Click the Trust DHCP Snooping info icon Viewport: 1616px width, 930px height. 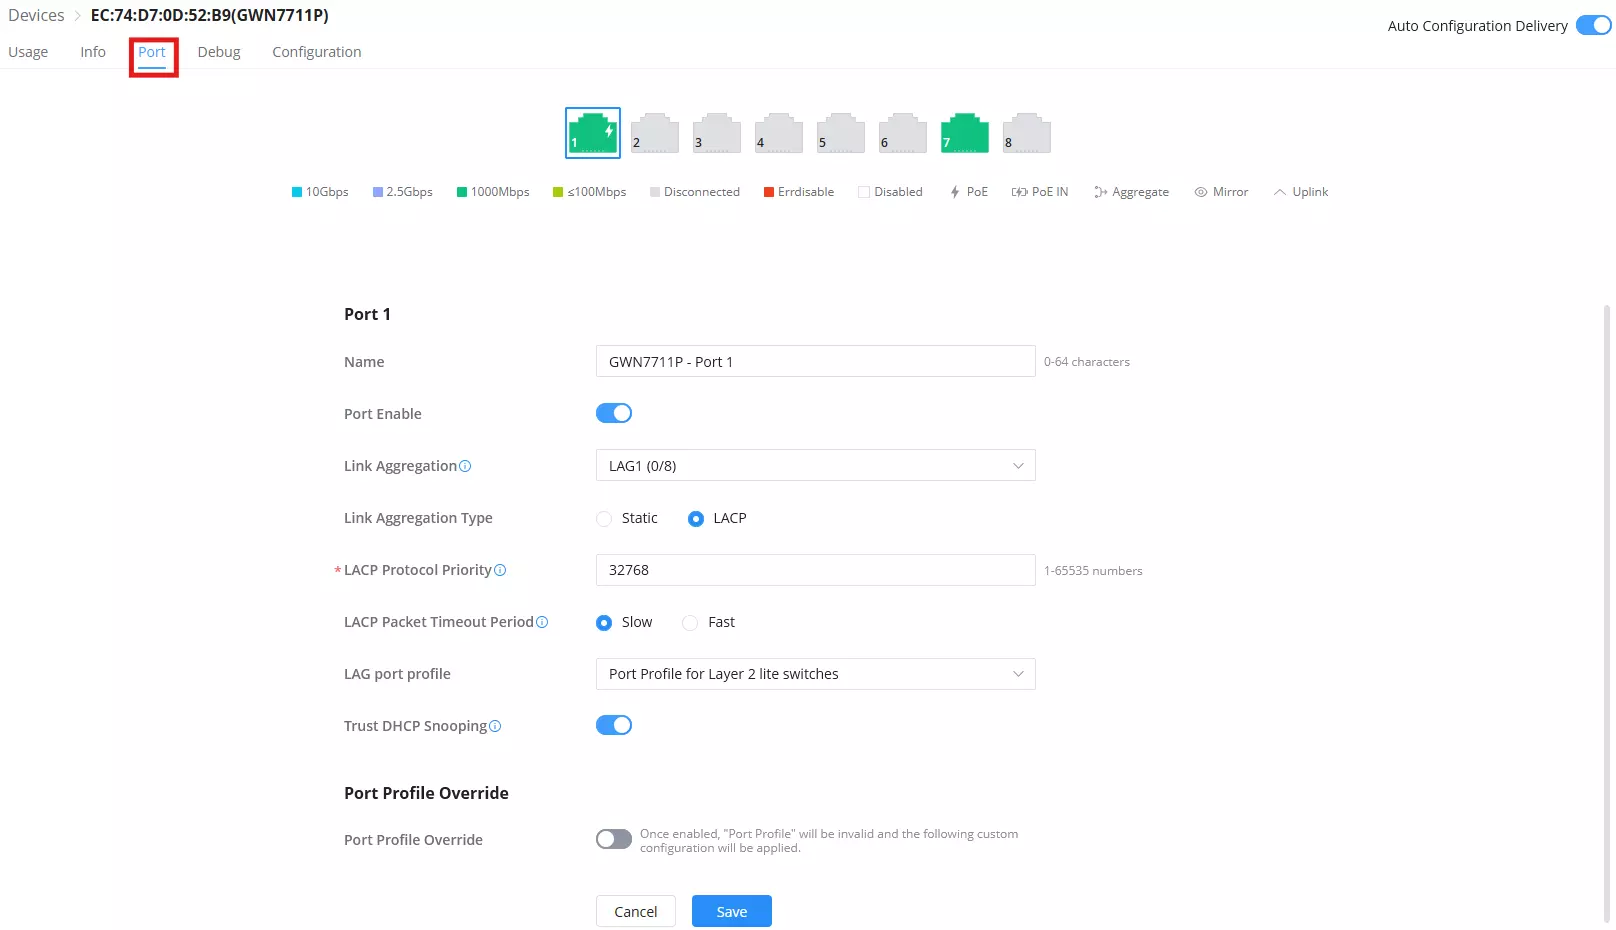tap(495, 726)
